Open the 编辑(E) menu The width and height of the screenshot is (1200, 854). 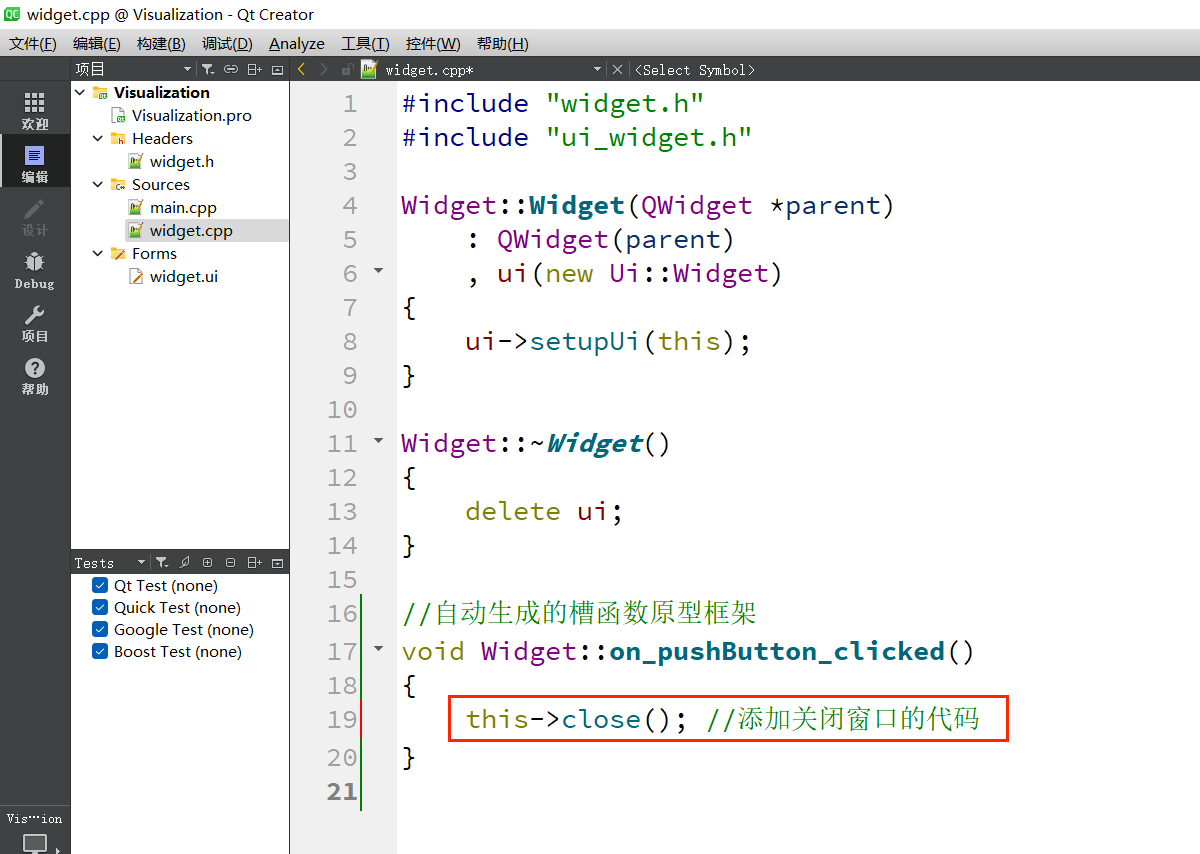(96, 43)
